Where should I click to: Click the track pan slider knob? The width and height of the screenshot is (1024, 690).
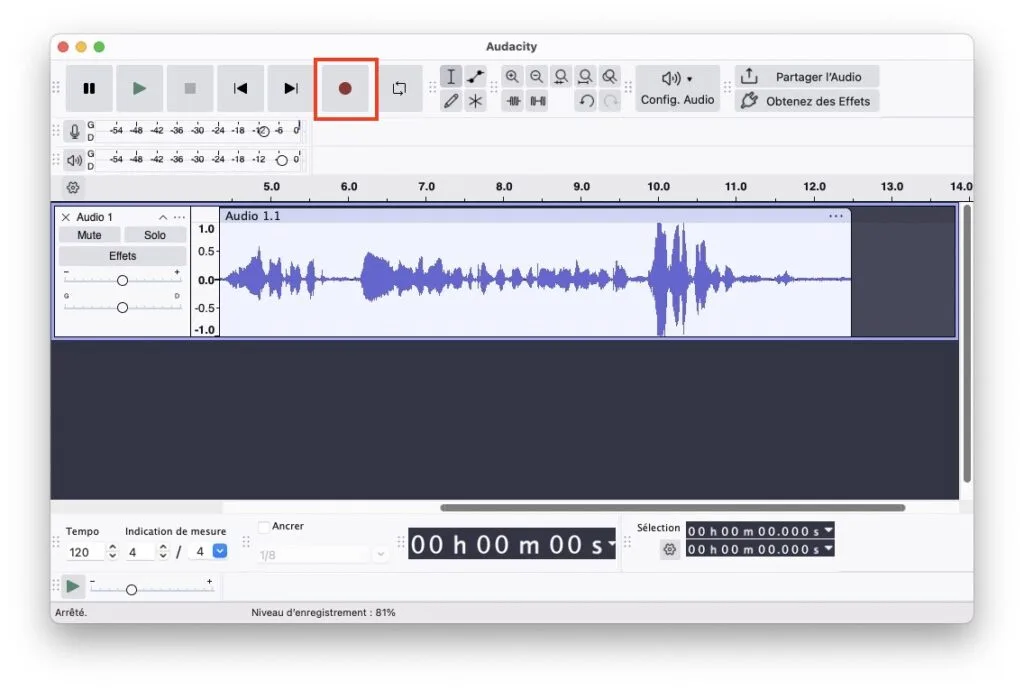(x=122, y=307)
